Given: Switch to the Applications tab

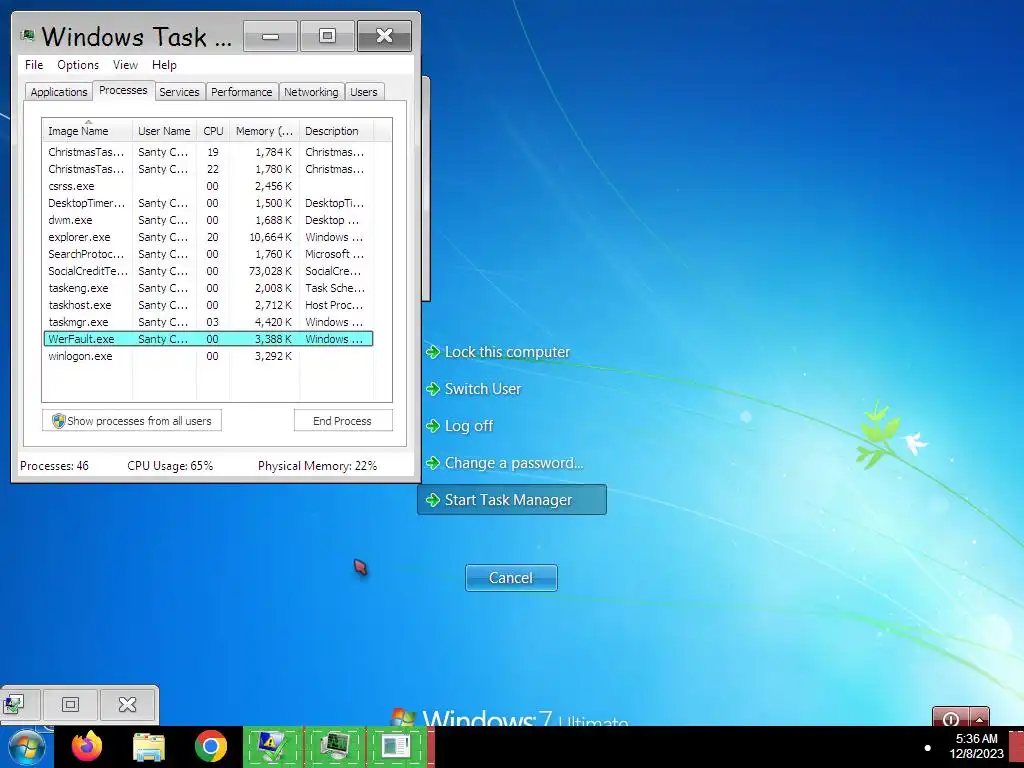Looking at the screenshot, I should pyautogui.click(x=59, y=92).
